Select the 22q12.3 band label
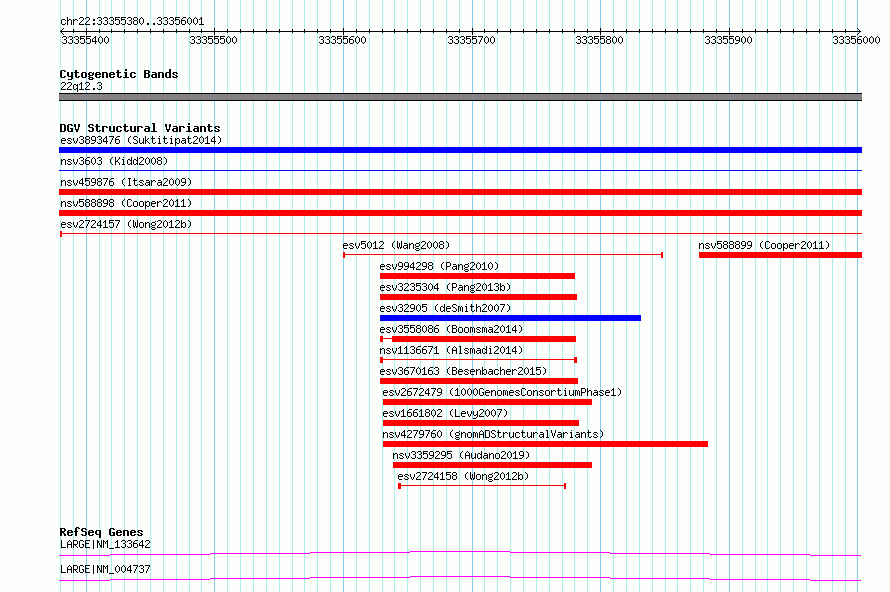Image resolution: width=890 pixels, height=592 pixels. [81, 86]
